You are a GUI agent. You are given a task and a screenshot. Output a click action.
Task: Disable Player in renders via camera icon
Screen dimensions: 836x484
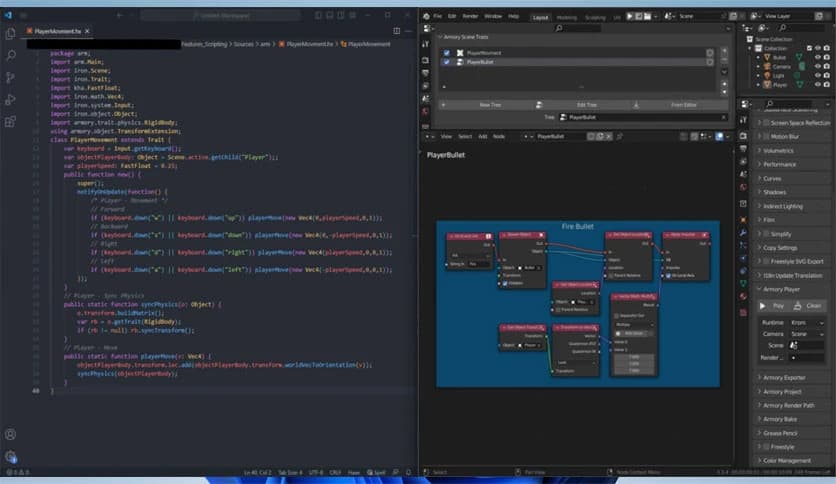[x=826, y=85]
